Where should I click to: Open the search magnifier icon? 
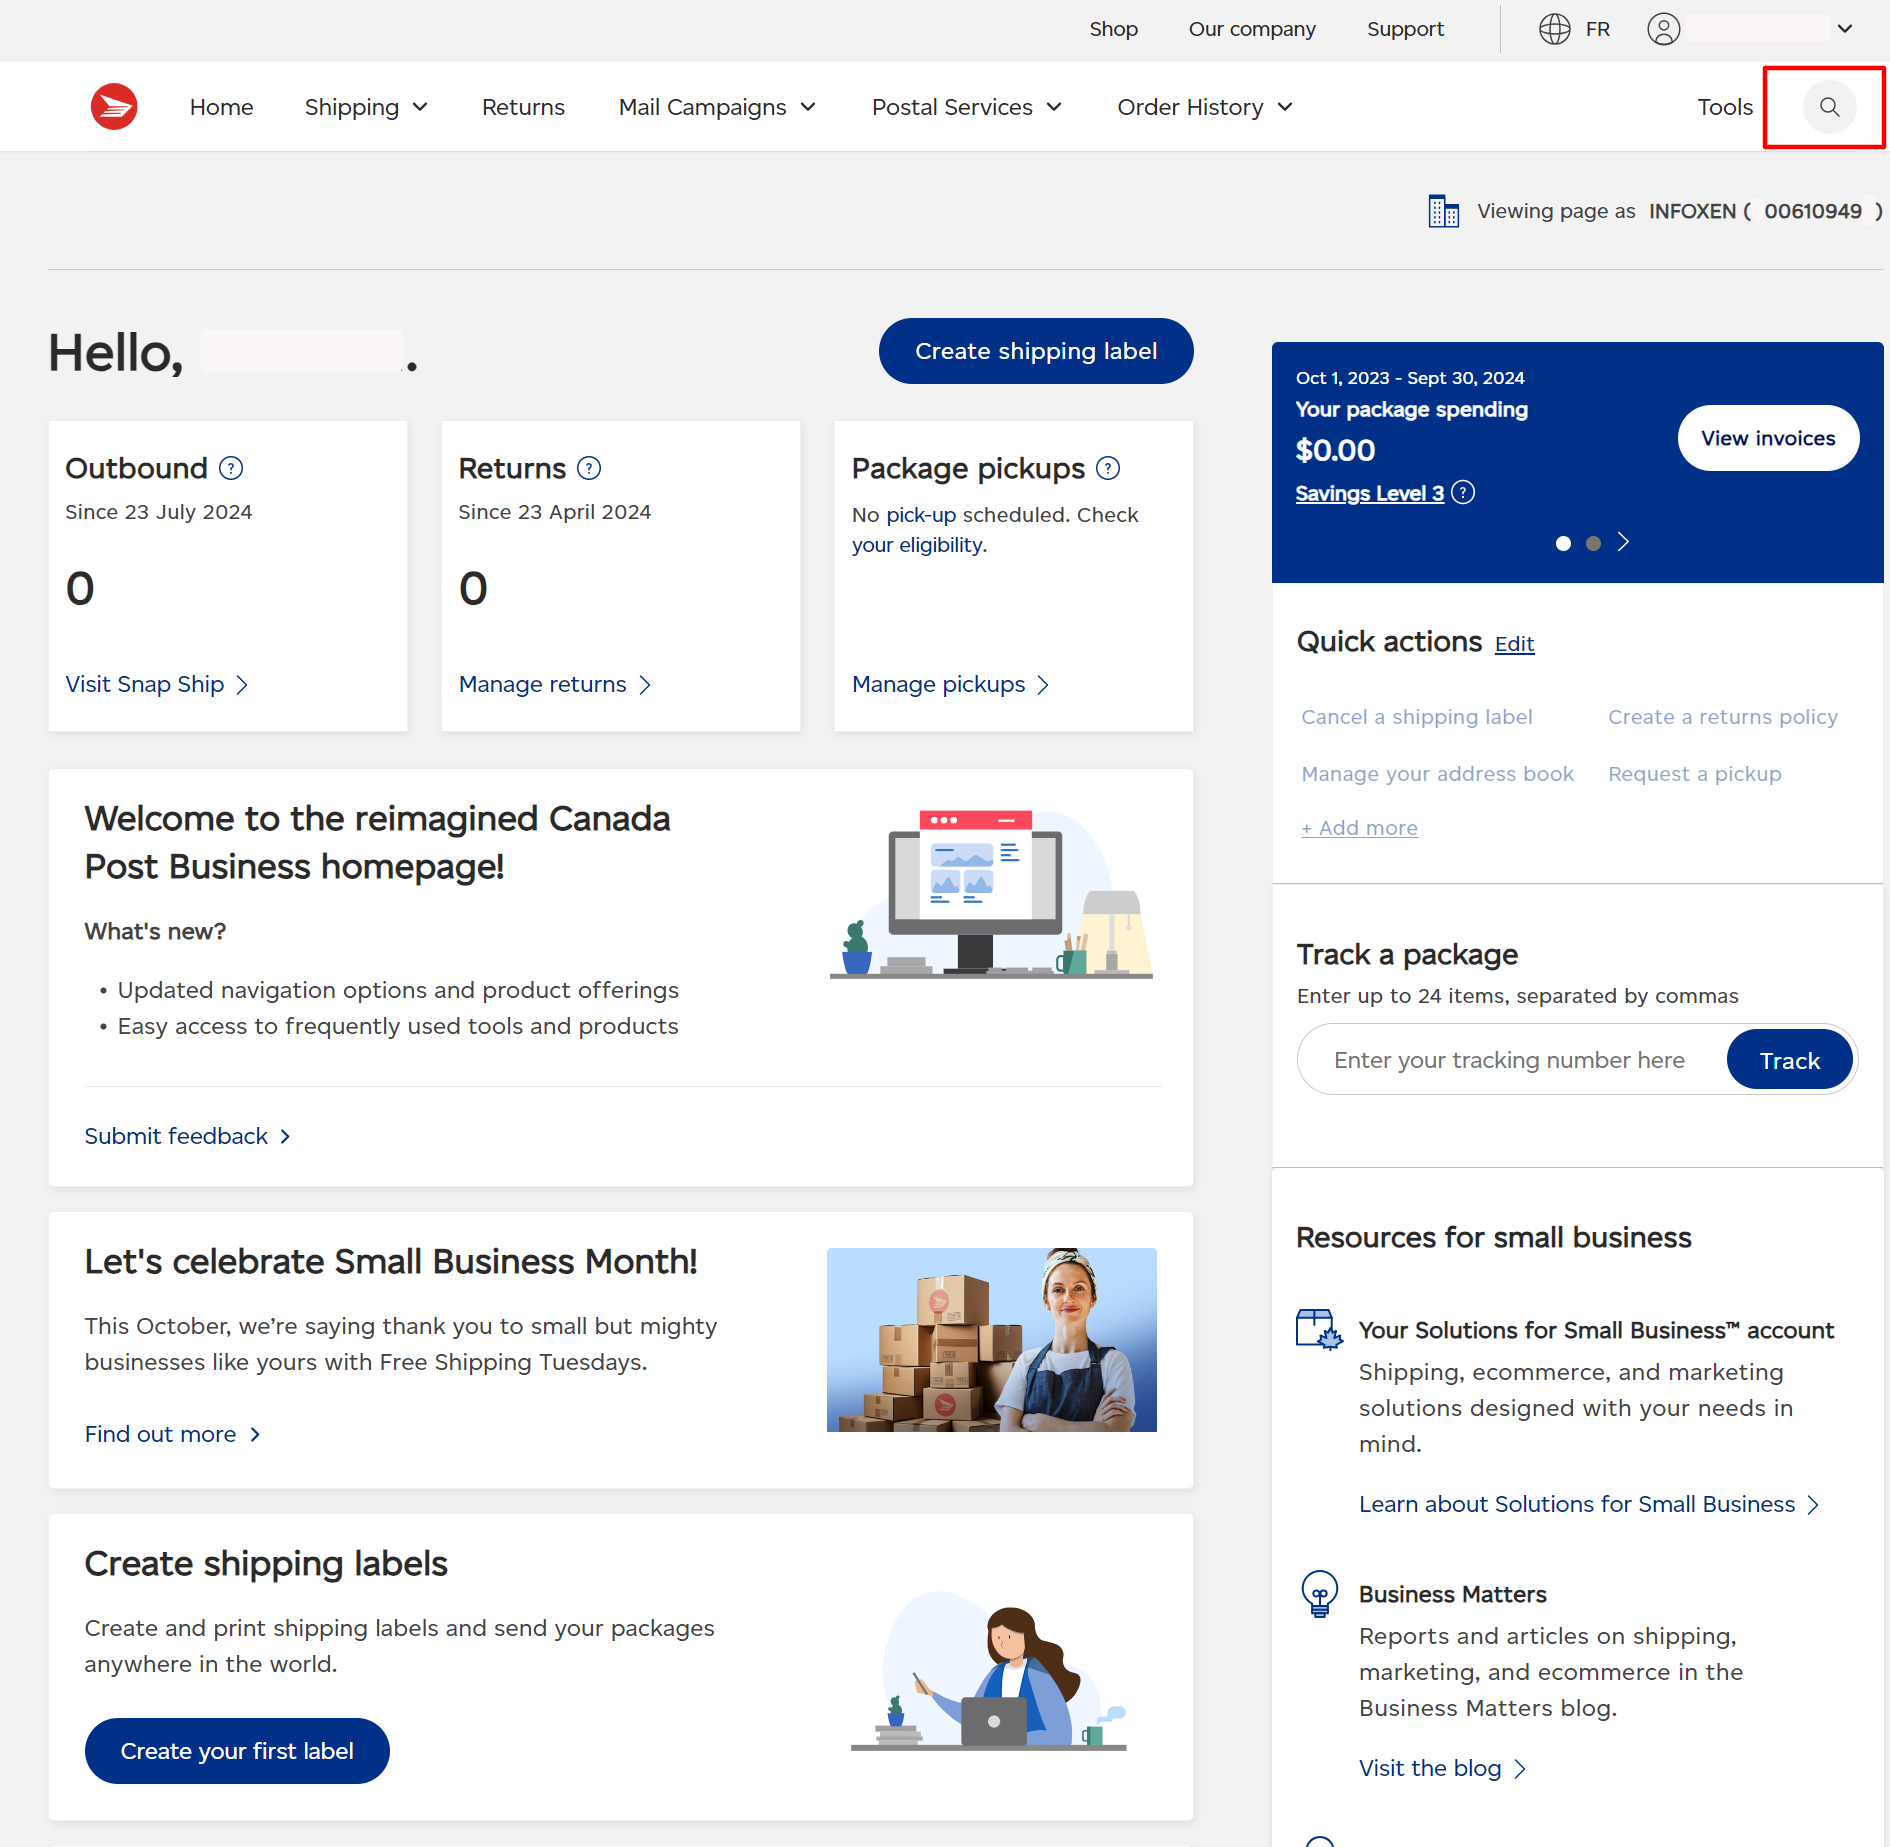pos(1829,107)
